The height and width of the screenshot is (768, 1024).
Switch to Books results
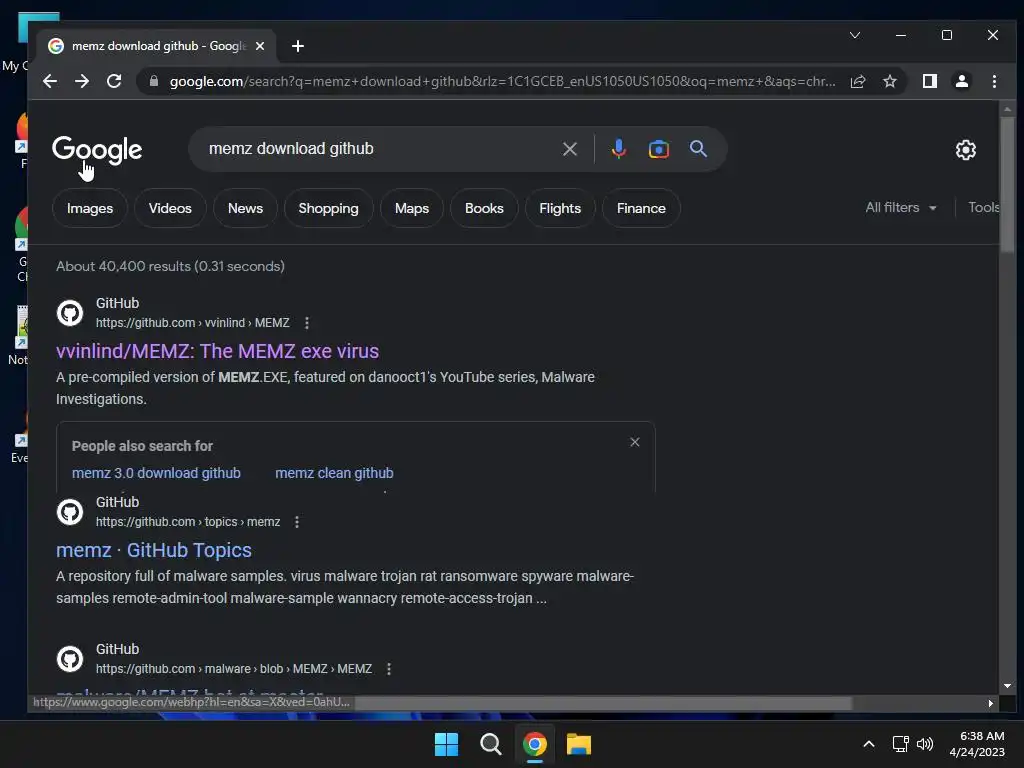484,208
